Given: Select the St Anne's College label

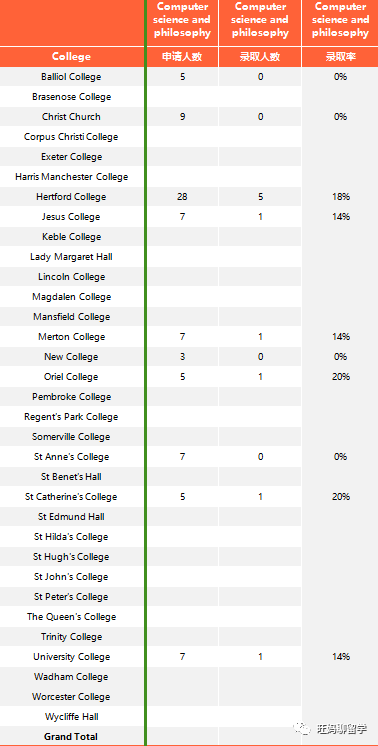Looking at the screenshot, I should [71, 457].
